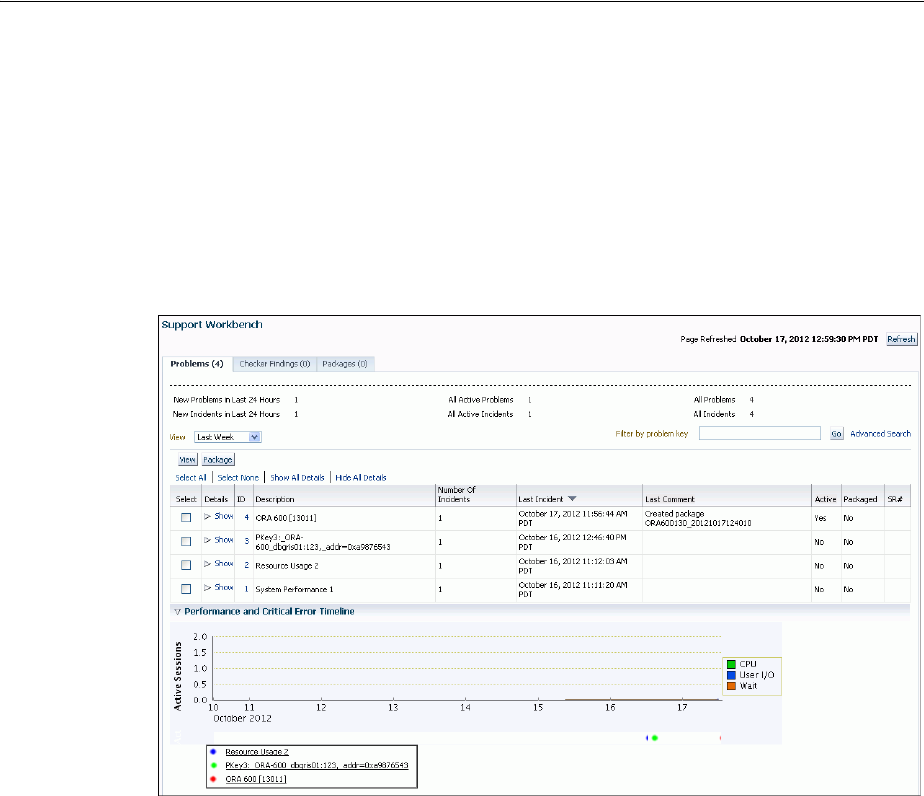Select checkbox for ORA 600 [13011] problem
Image resolution: width=924 pixels, height=796 pixels.
pos(186,518)
